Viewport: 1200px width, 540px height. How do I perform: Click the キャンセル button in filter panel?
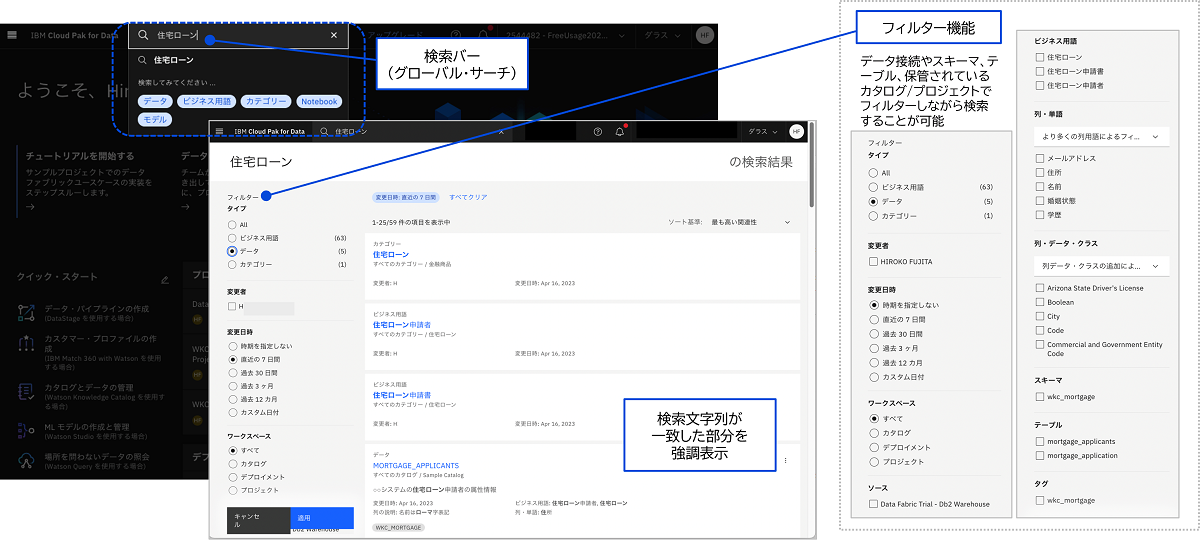pyautogui.click(x=258, y=519)
